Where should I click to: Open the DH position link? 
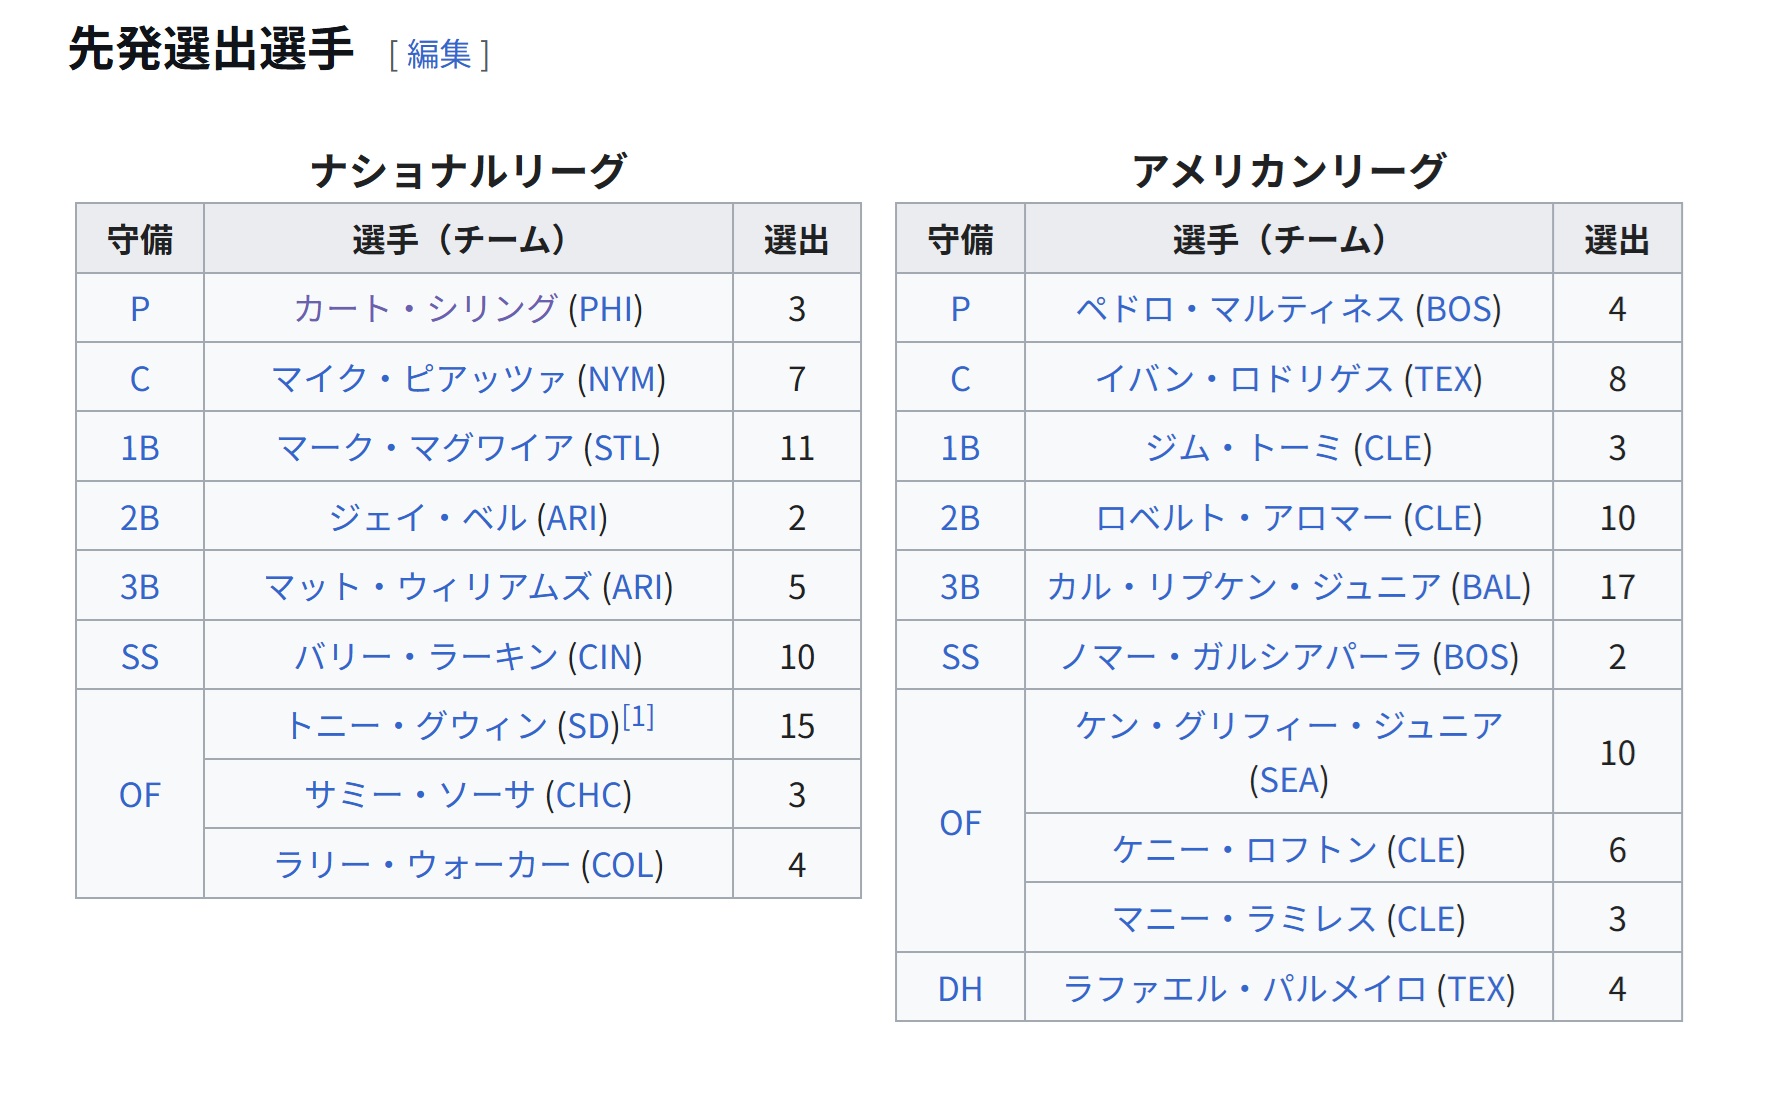point(960,989)
